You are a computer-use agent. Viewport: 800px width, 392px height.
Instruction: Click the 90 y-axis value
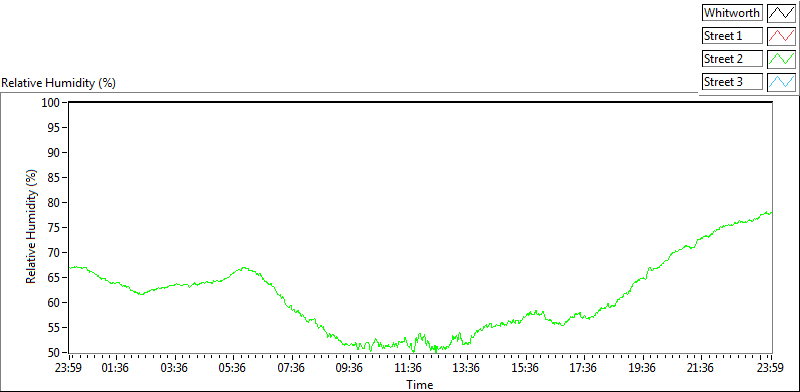54,153
